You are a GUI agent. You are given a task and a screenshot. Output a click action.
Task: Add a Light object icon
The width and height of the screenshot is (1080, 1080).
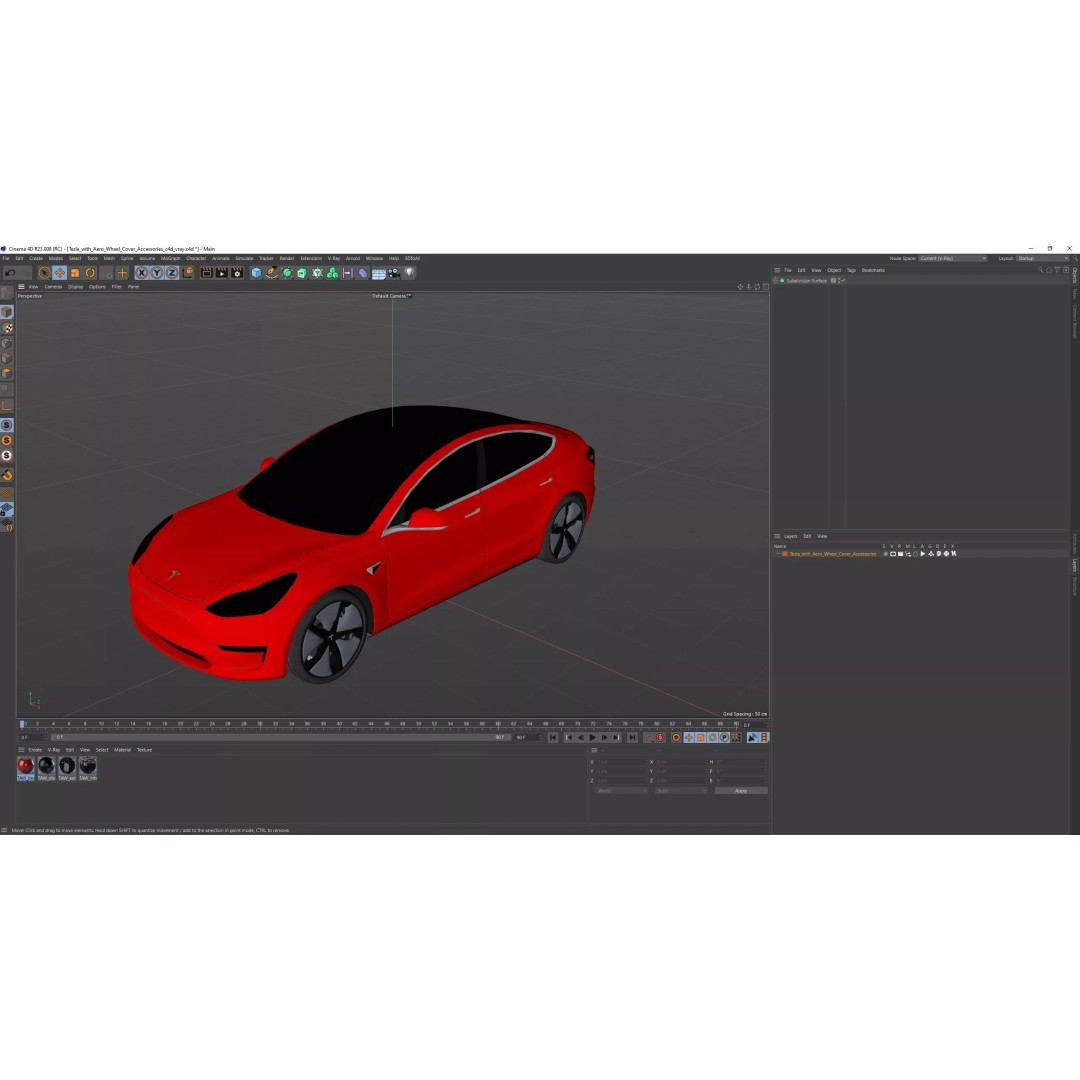(409, 273)
